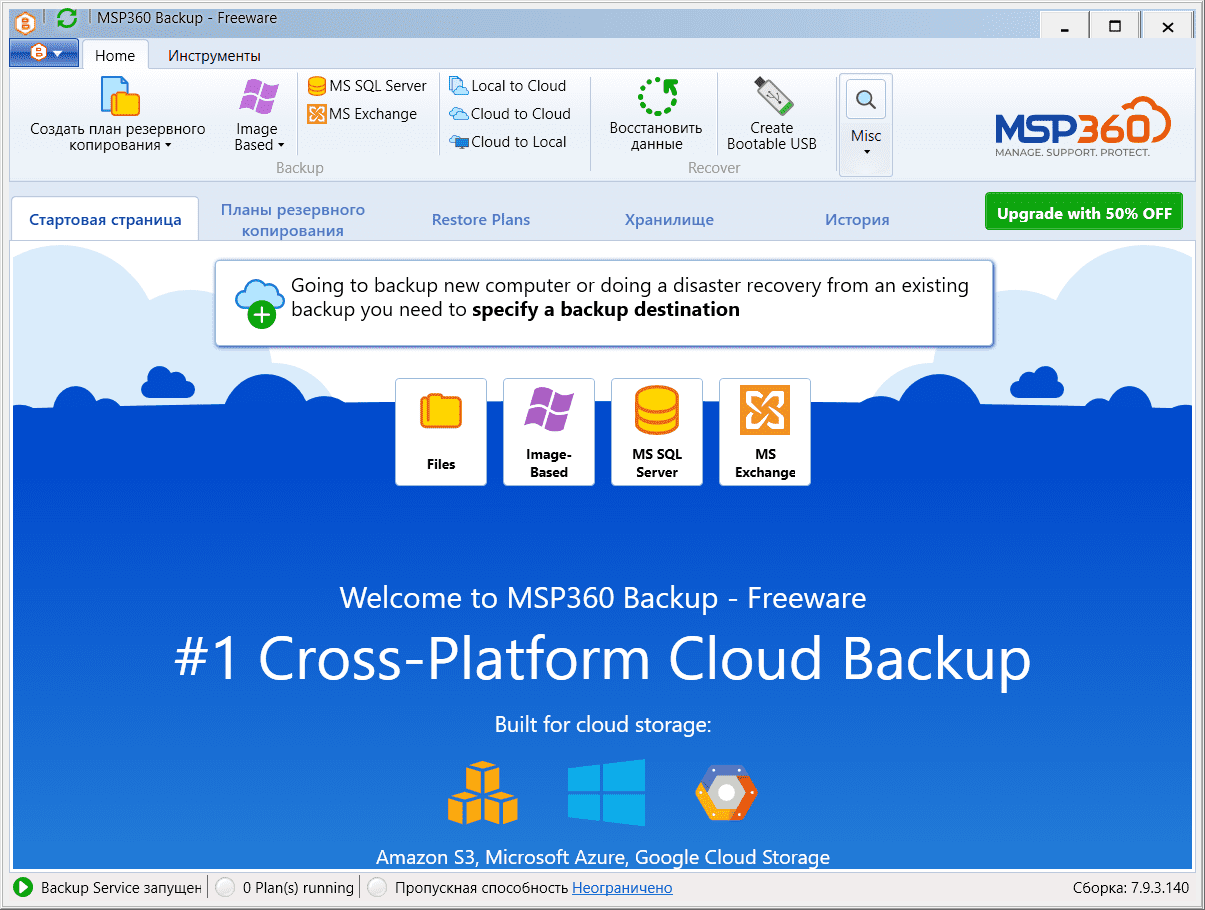Click the Image Based Windows icon in ribbon
Image resolution: width=1205 pixels, height=910 pixels.
point(259,98)
